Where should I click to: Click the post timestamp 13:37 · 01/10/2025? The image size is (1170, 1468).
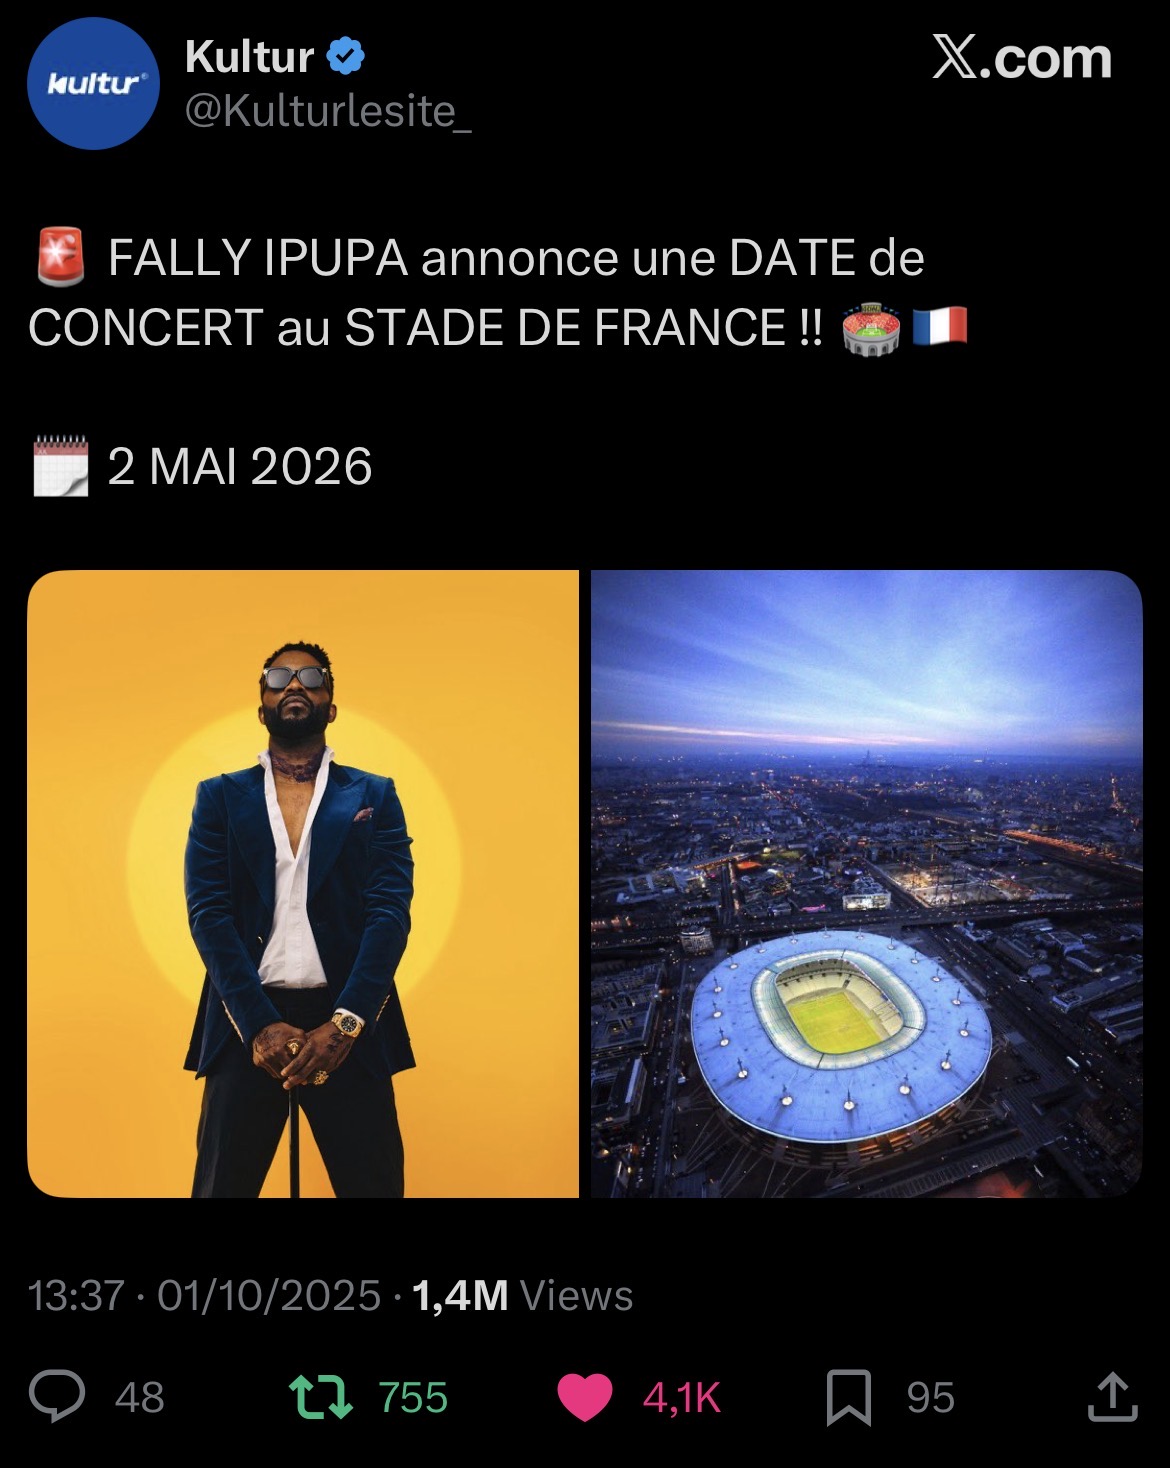click(x=205, y=1295)
